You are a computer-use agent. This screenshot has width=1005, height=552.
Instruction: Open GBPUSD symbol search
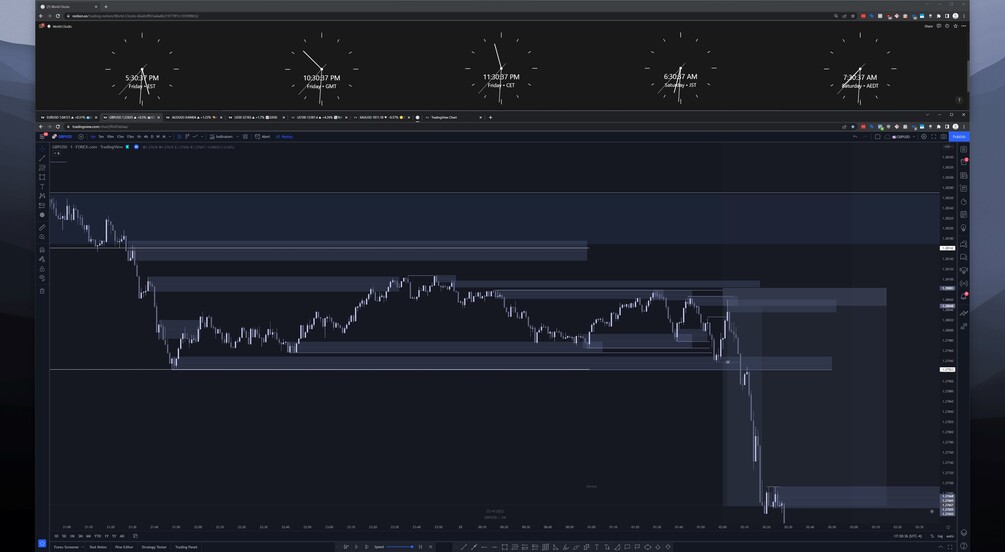pyautogui.click(x=62, y=137)
